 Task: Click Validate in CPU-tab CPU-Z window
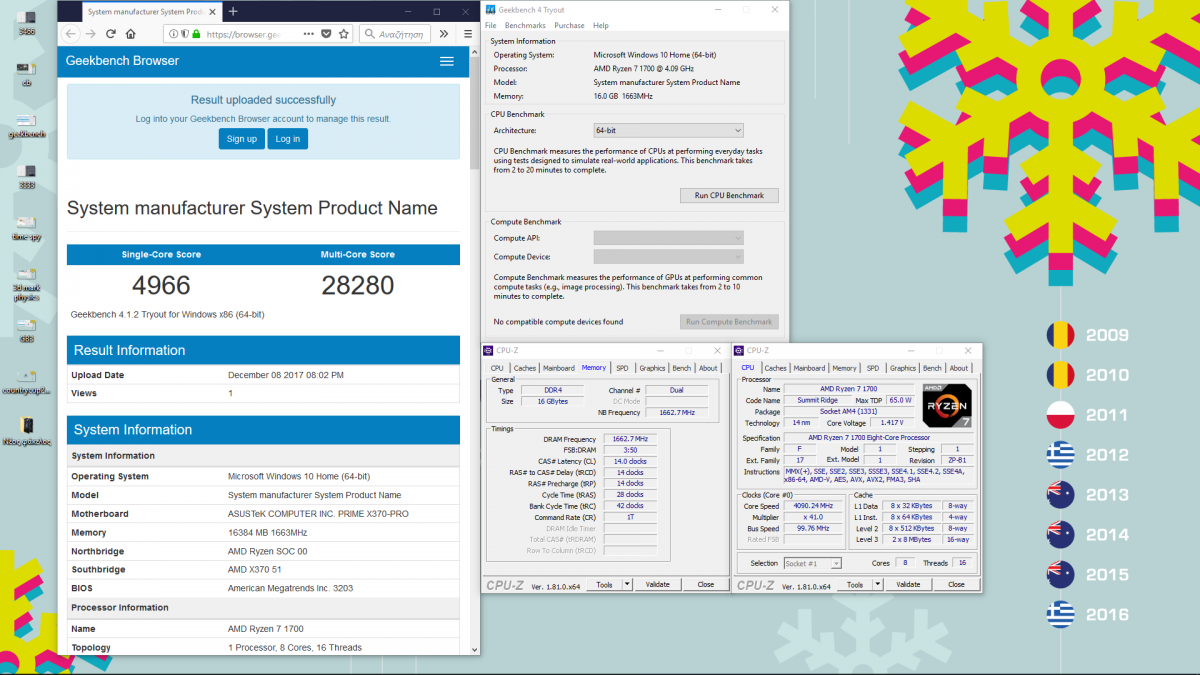908,584
